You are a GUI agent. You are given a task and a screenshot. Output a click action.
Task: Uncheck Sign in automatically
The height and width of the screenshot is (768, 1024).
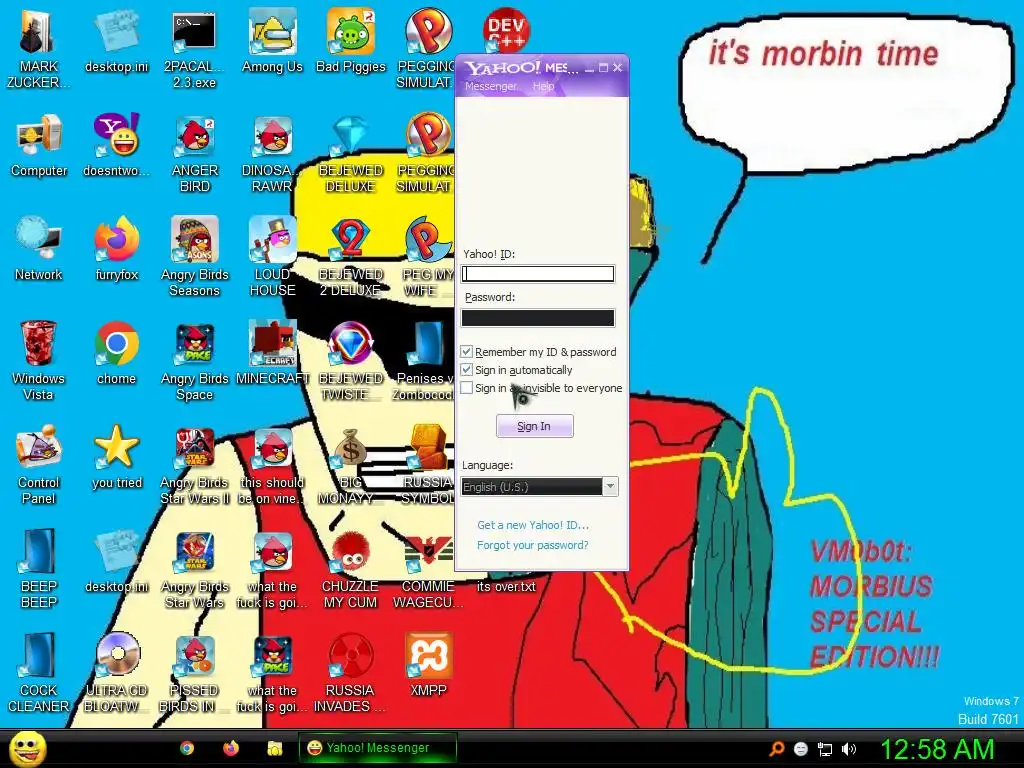[x=466, y=370]
